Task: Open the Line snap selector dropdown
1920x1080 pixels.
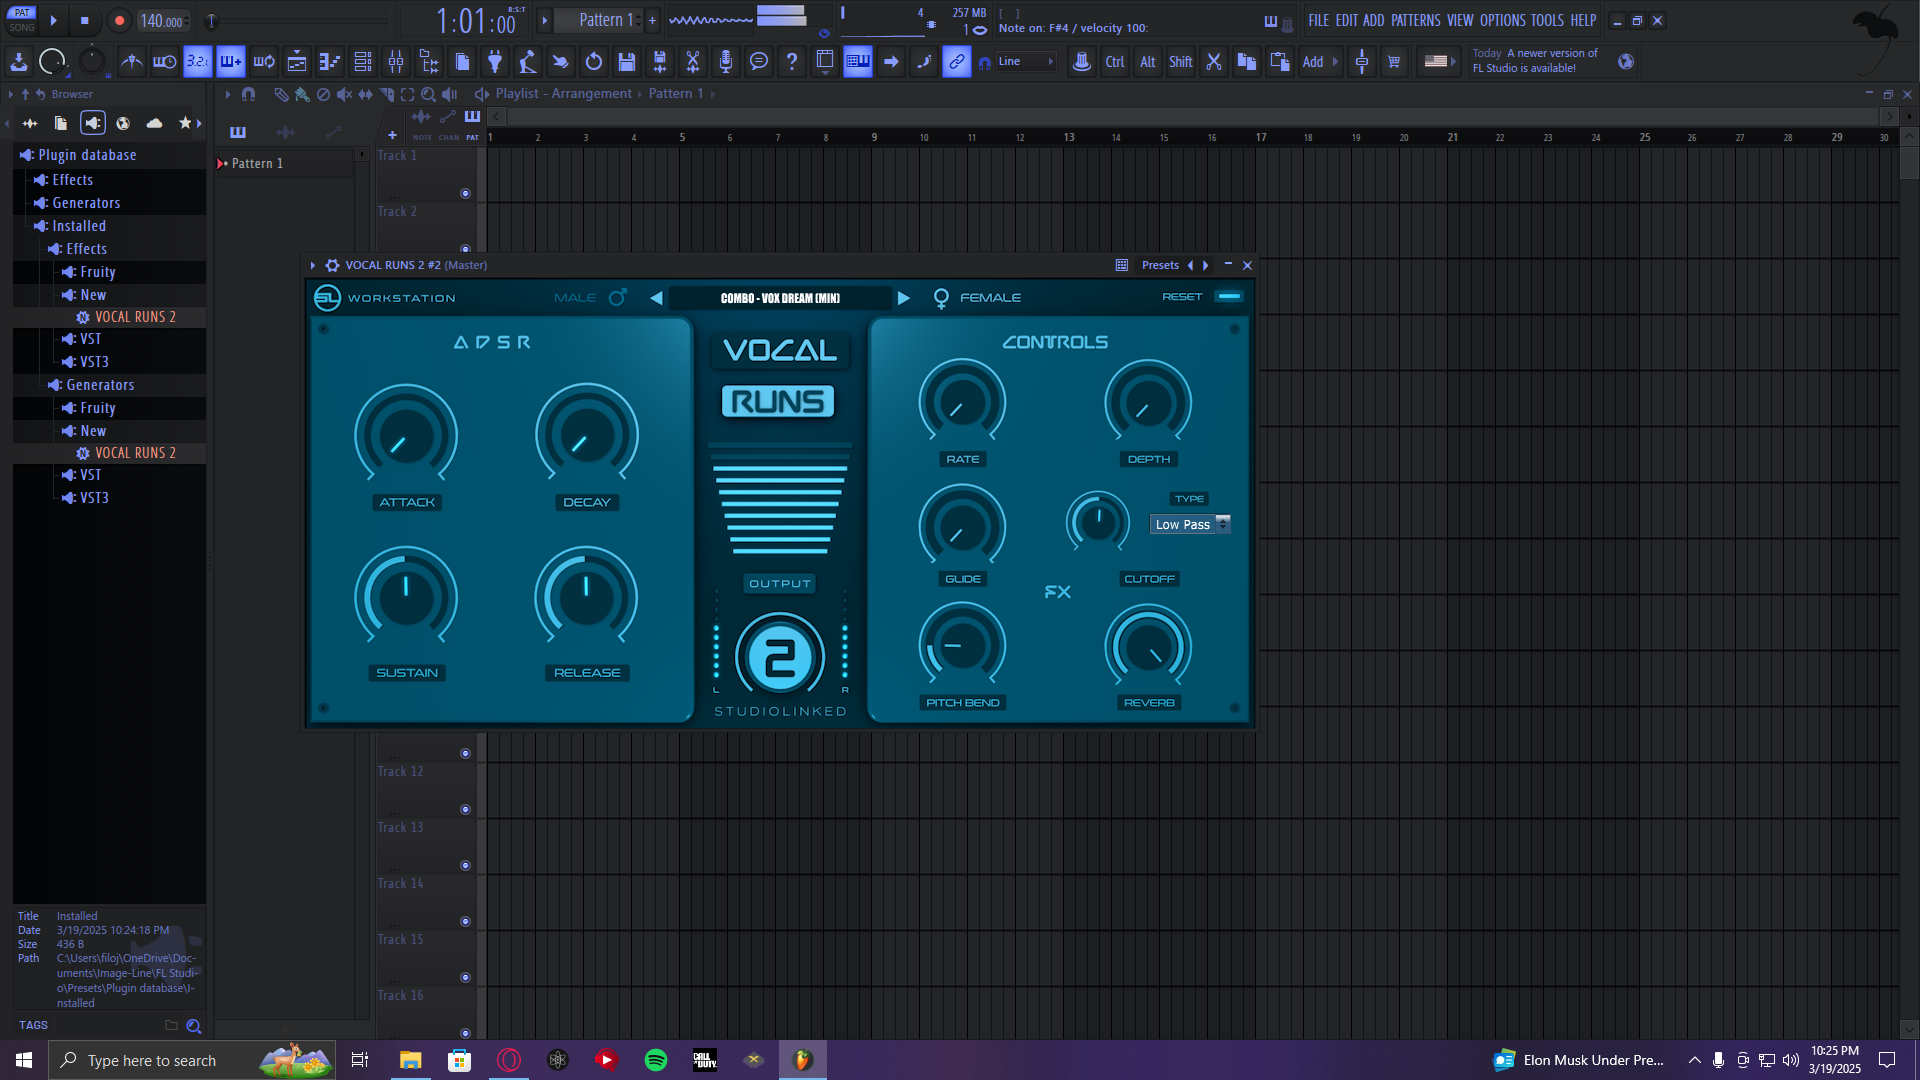Action: [x=1026, y=62]
